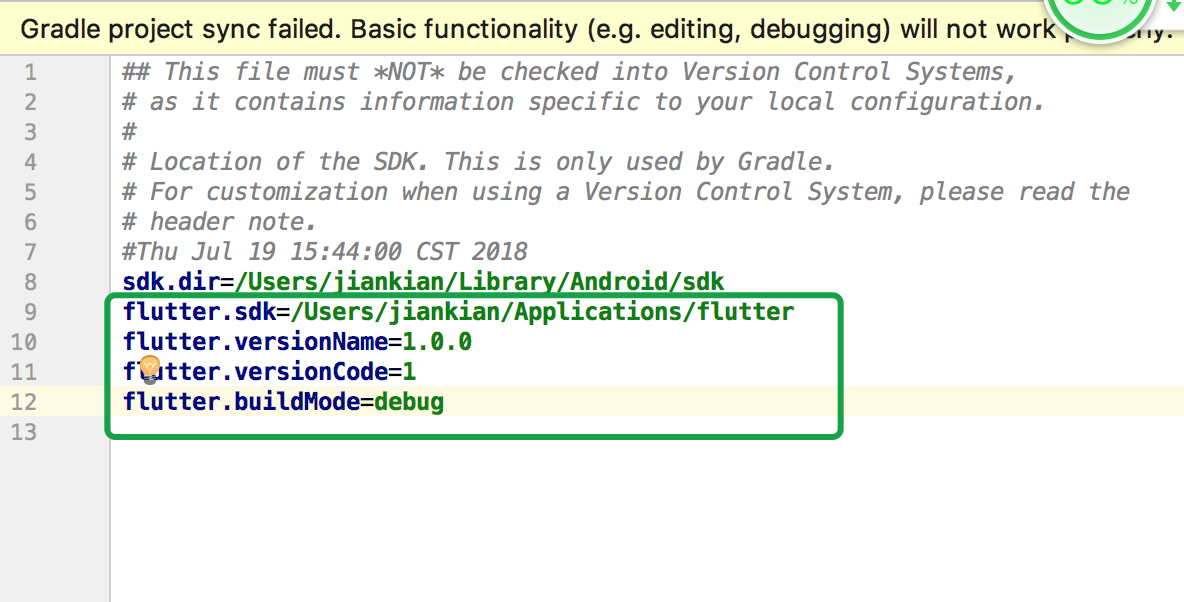
Task: Click the lone # comment on line 3
Action: click(x=129, y=131)
